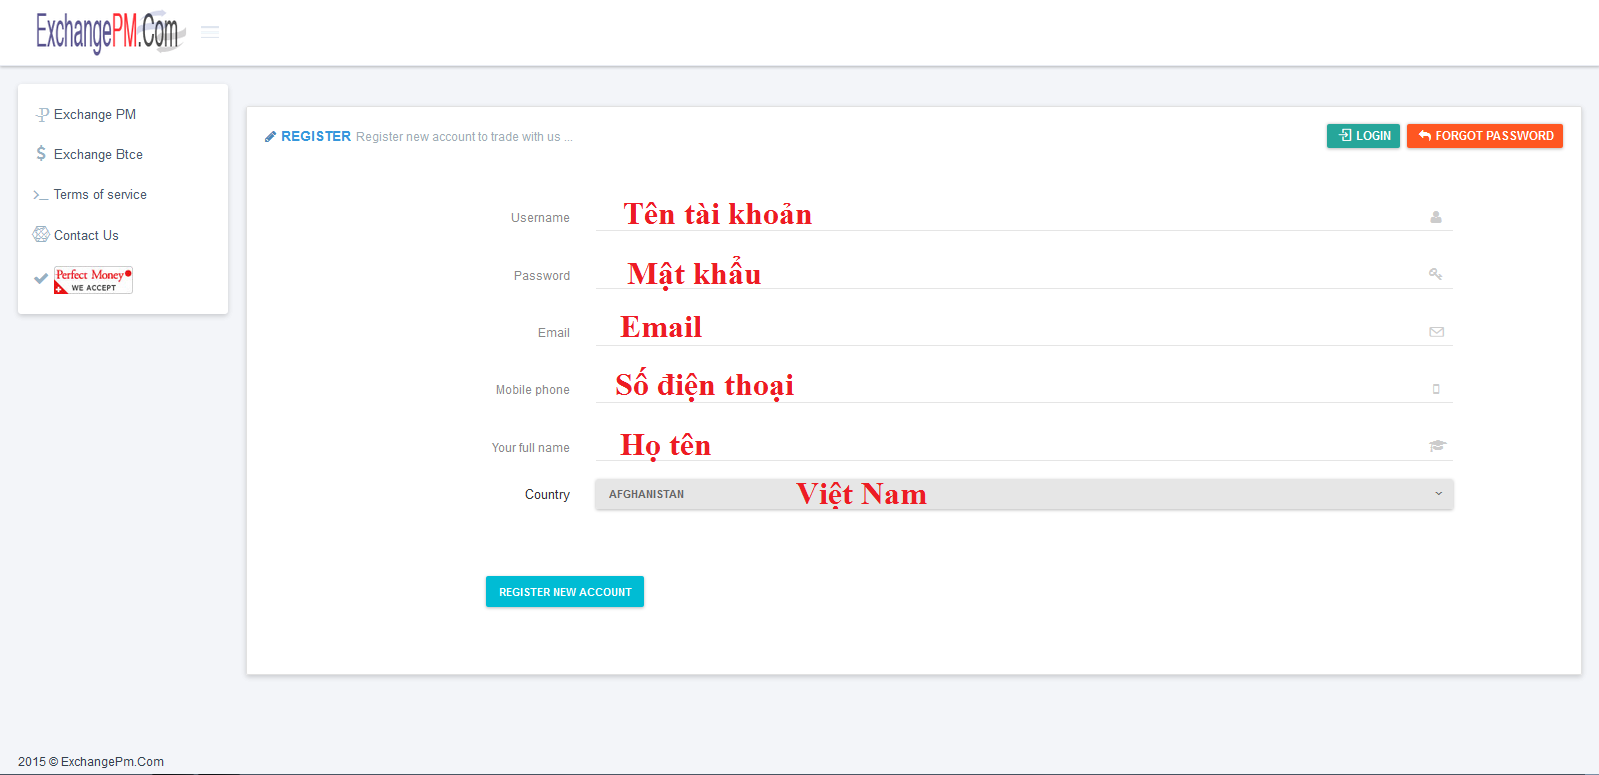
Task: Focus the Username input field
Action: pyautogui.click(x=1024, y=216)
